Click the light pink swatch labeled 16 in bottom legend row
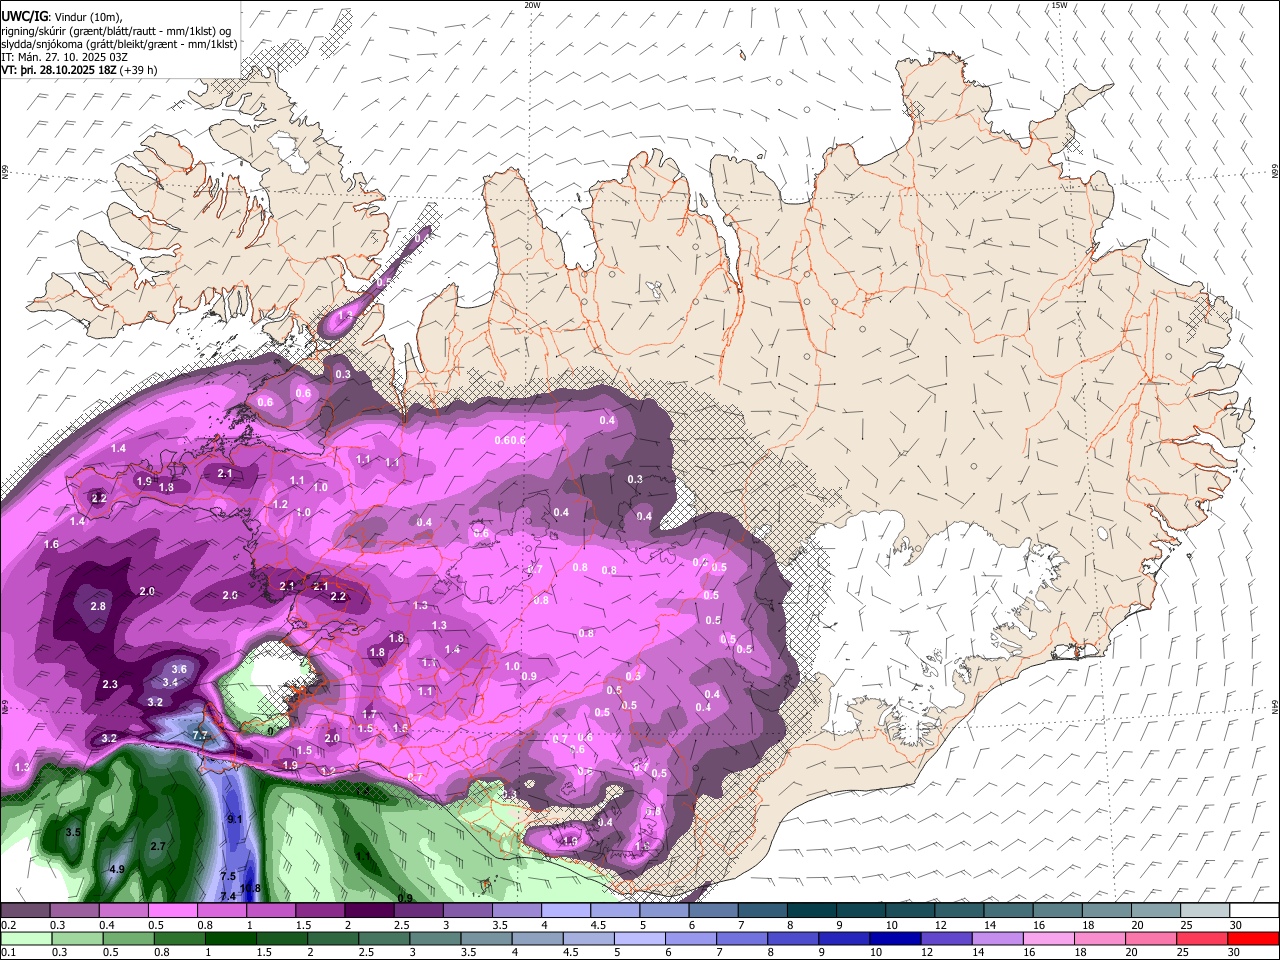This screenshot has width=1280, height=960. (x=1049, y=938)
